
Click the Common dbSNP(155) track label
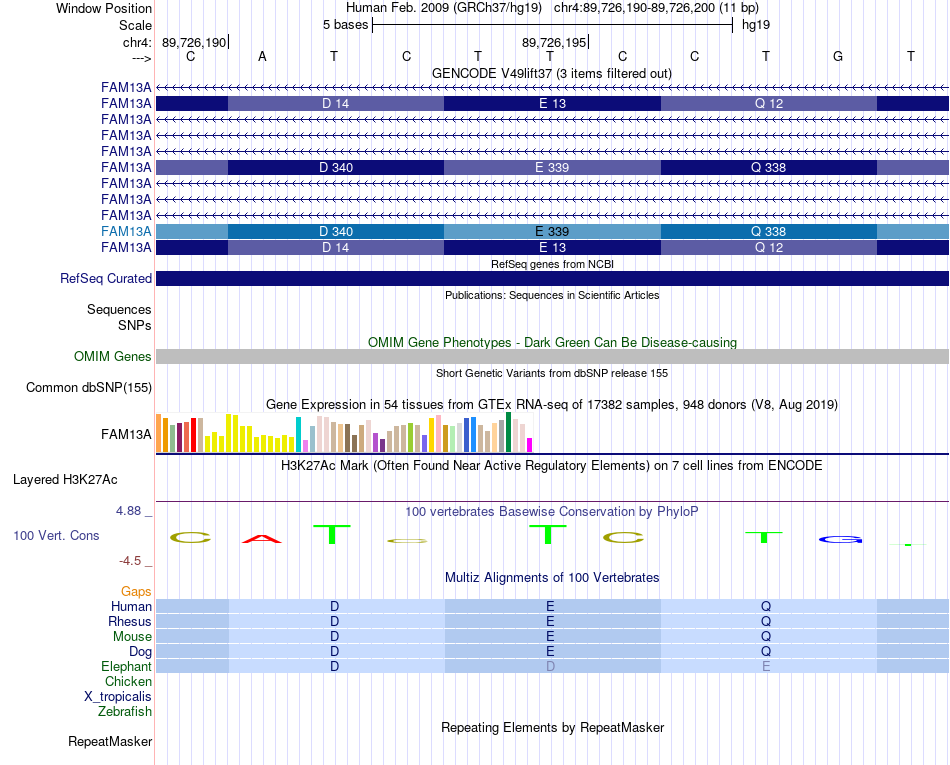(x=88, y=388)
